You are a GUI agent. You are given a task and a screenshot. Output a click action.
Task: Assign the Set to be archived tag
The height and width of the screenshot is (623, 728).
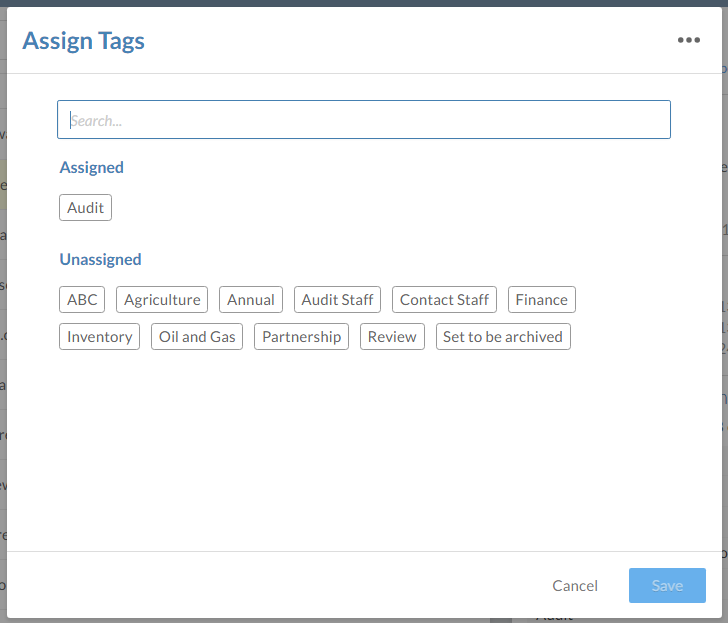(502, 337)
